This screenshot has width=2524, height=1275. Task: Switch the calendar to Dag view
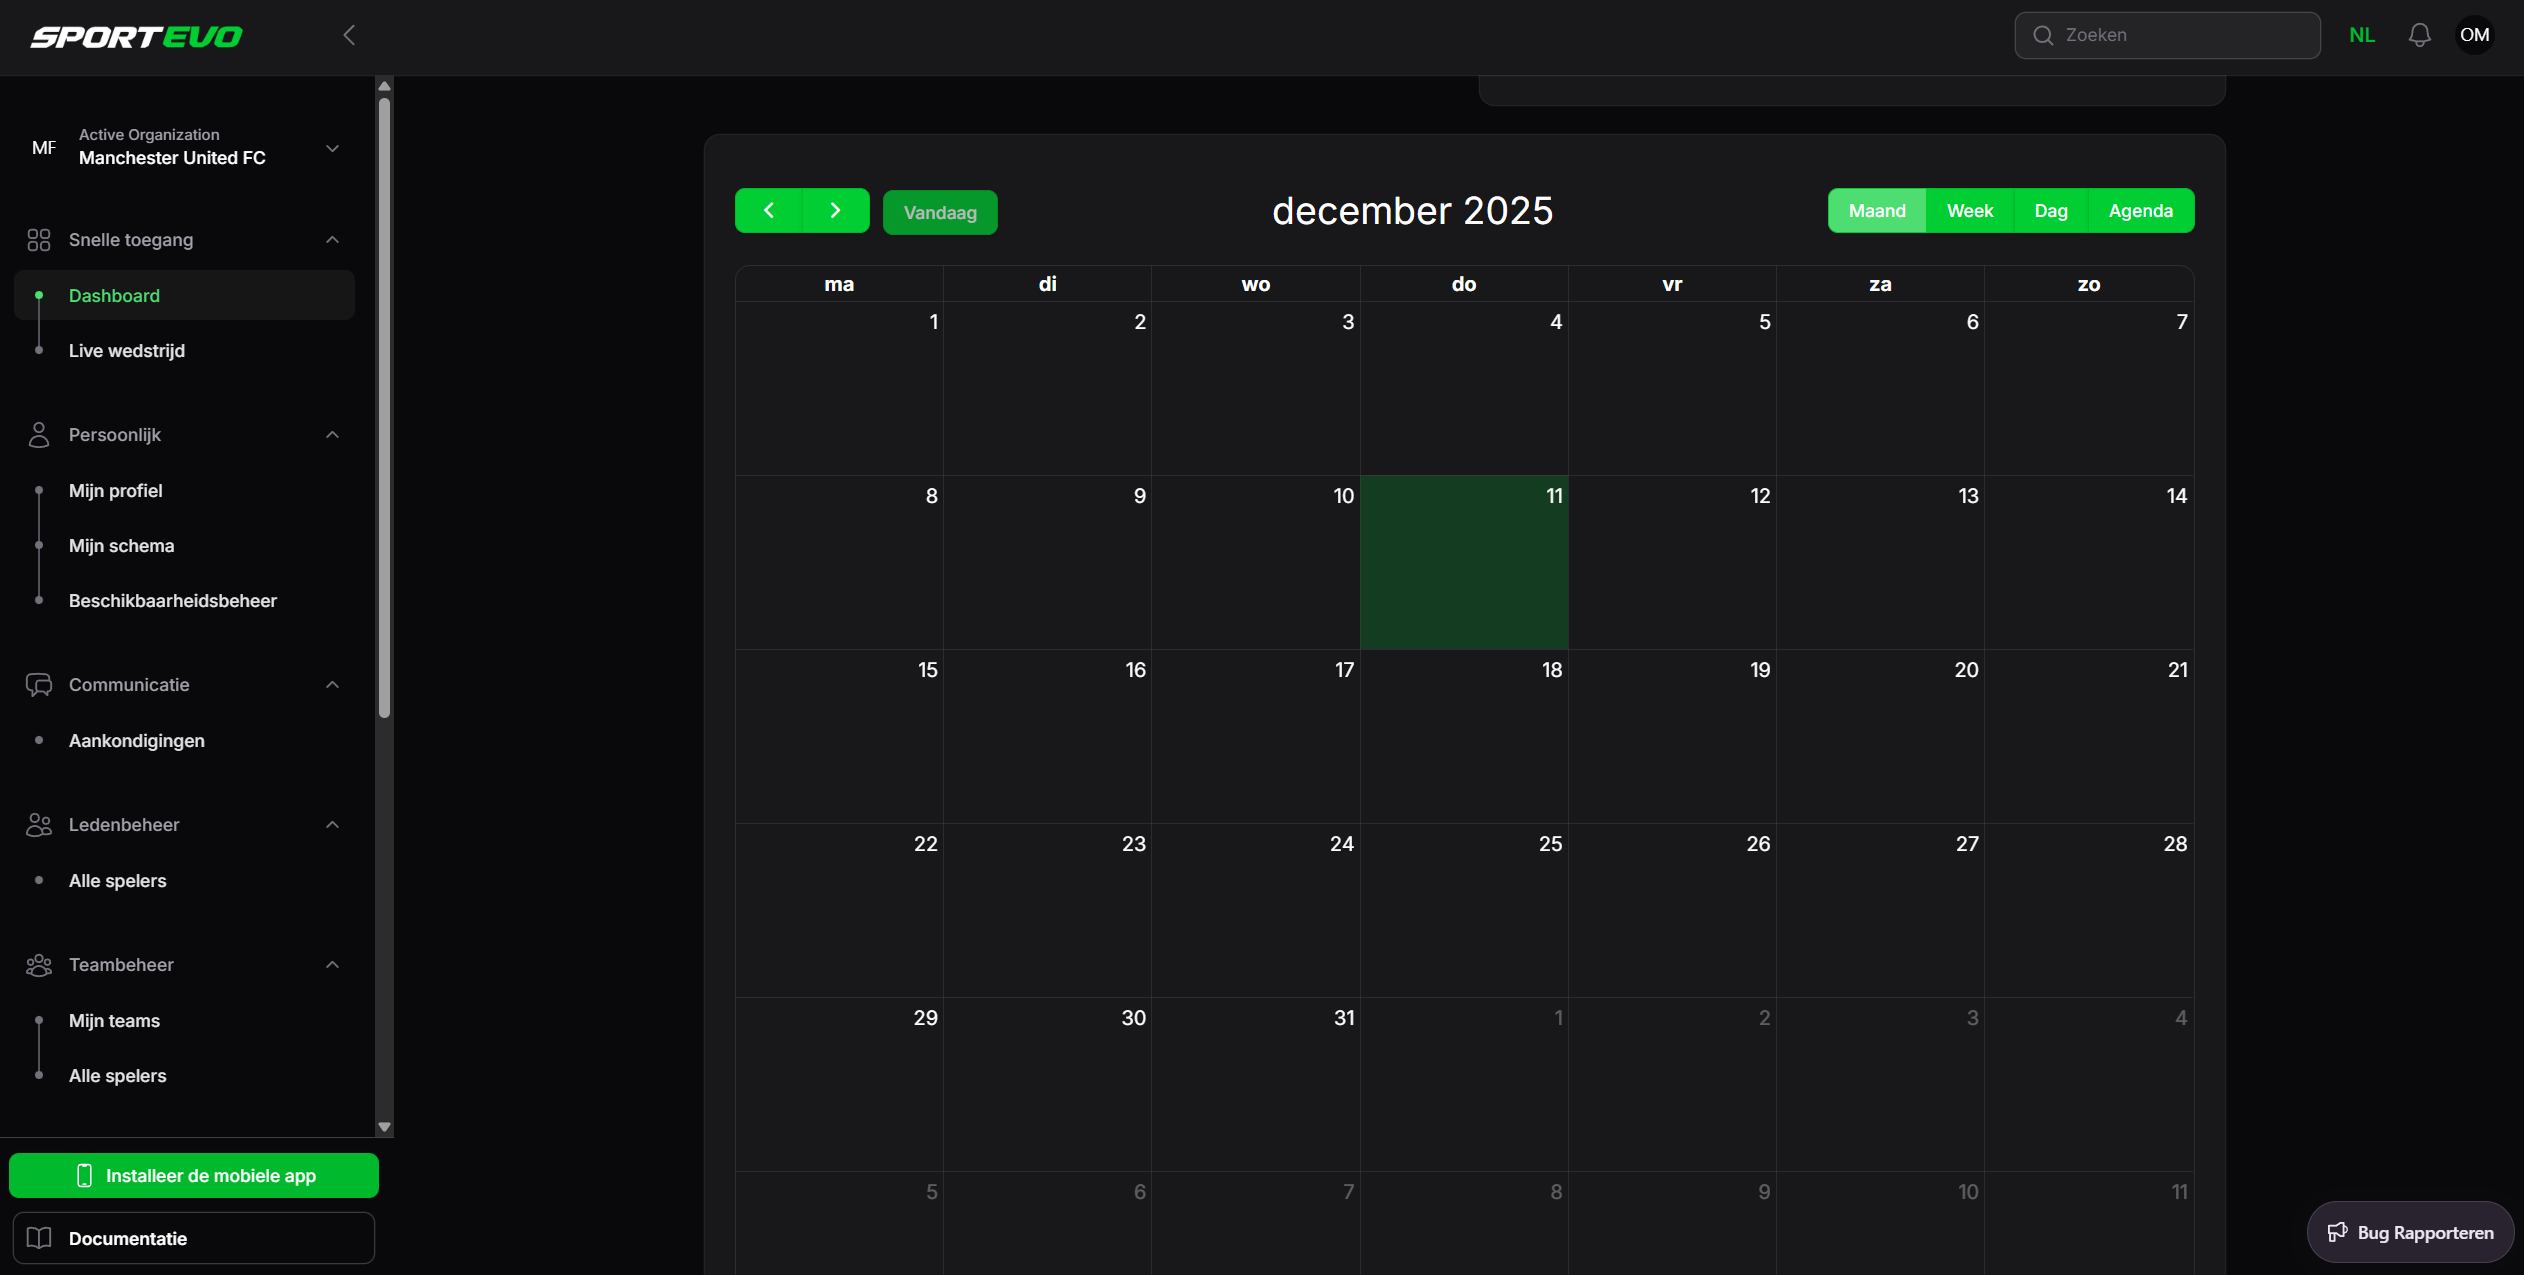coord(2050,210)
